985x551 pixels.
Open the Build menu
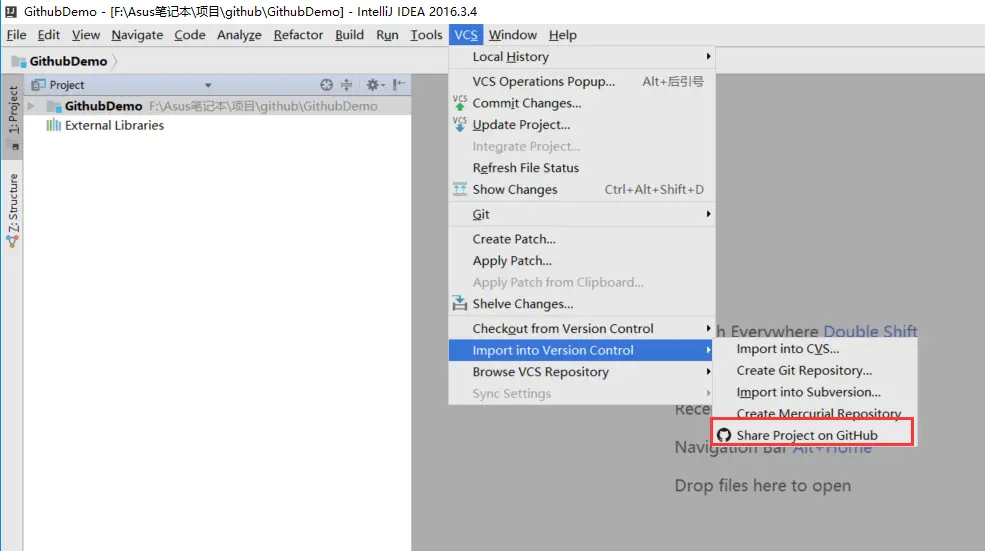(x=349, y=35)
